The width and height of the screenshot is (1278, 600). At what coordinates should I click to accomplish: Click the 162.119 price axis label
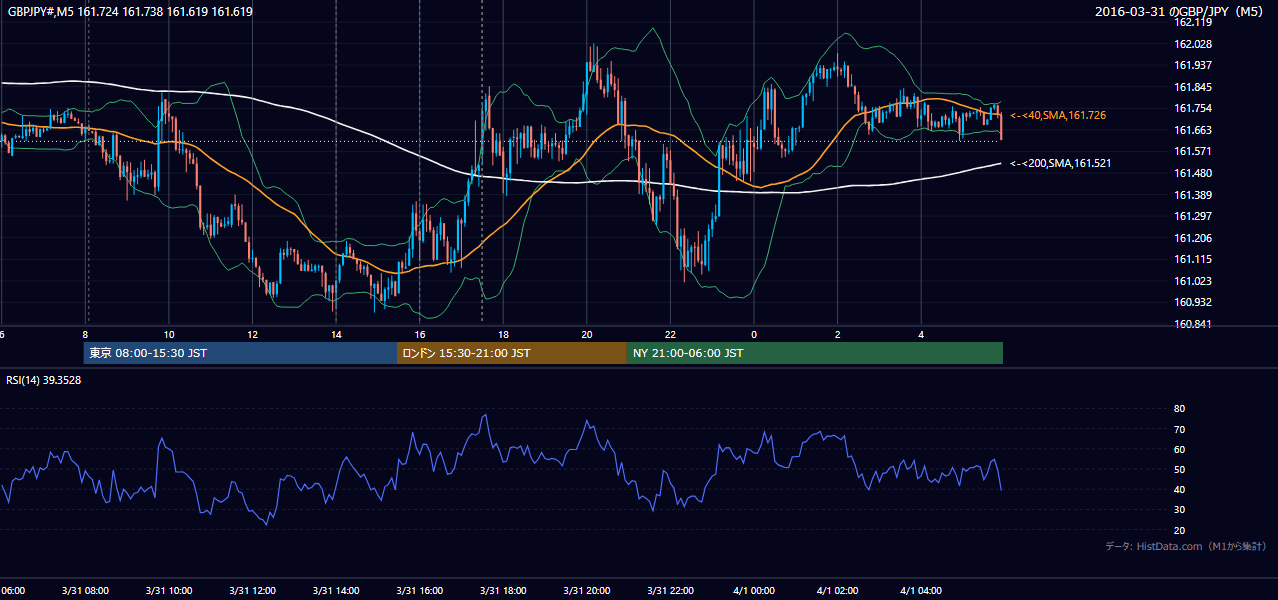click(1193, 22)
